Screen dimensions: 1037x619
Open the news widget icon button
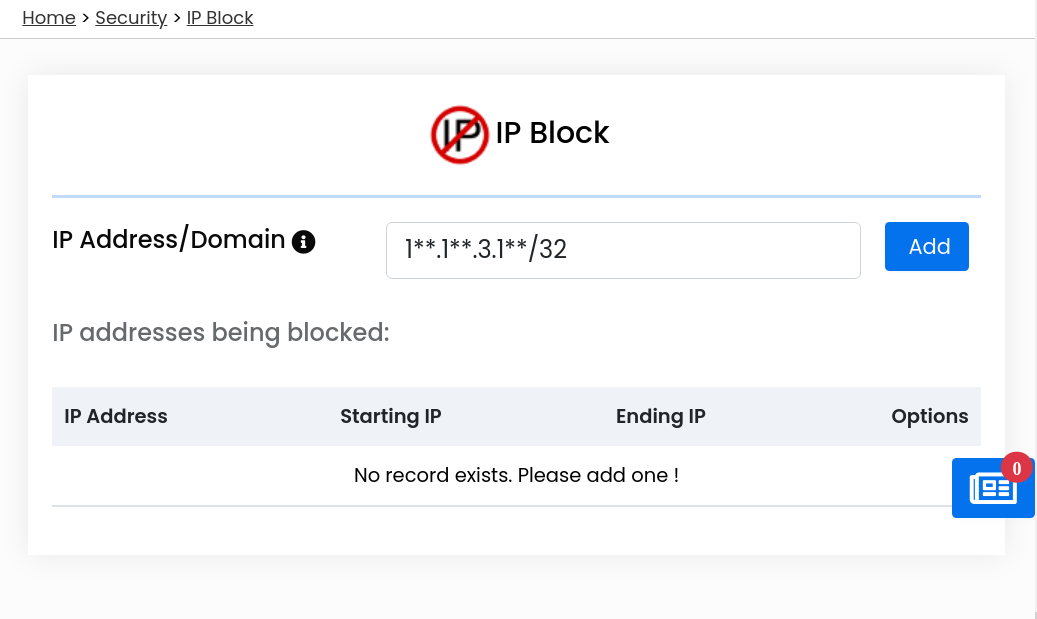click(x=993, y=488)
